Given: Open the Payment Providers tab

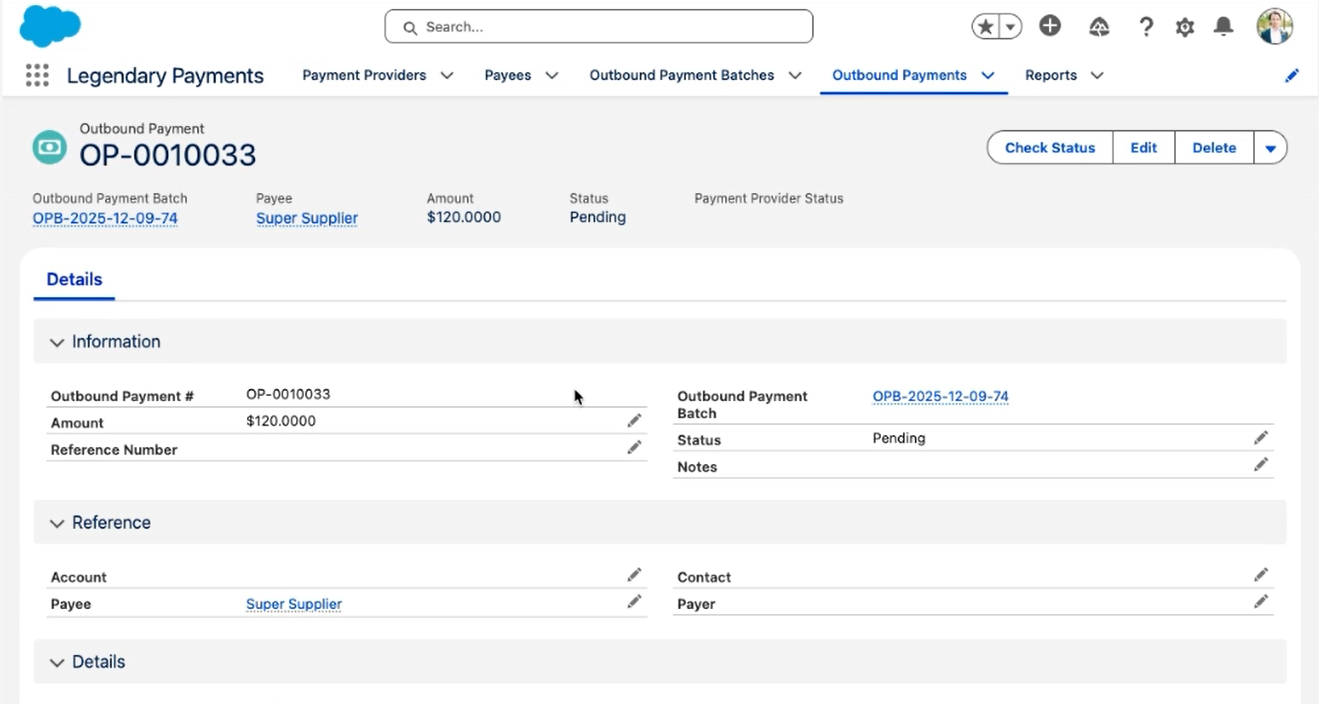Looking at the screenshot, I should coord(364,75).
